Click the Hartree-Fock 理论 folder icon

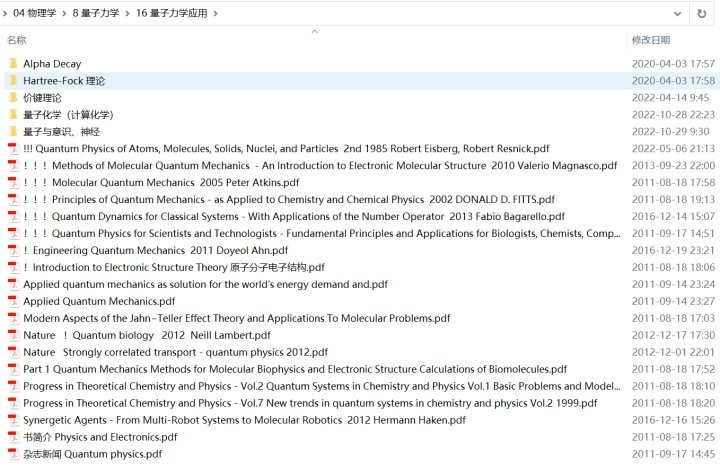pos(13,81)
